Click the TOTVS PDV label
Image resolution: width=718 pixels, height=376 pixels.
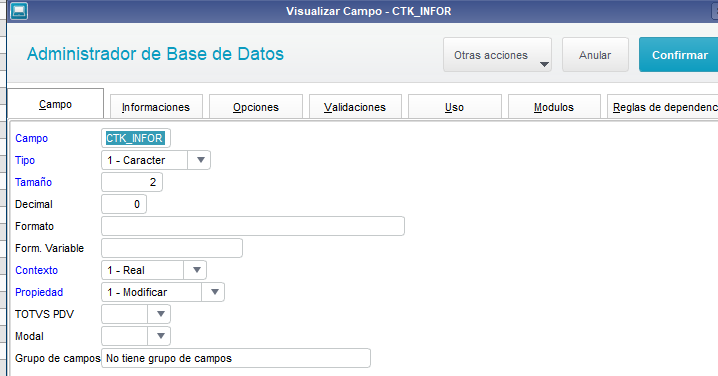tap(44, 314)
